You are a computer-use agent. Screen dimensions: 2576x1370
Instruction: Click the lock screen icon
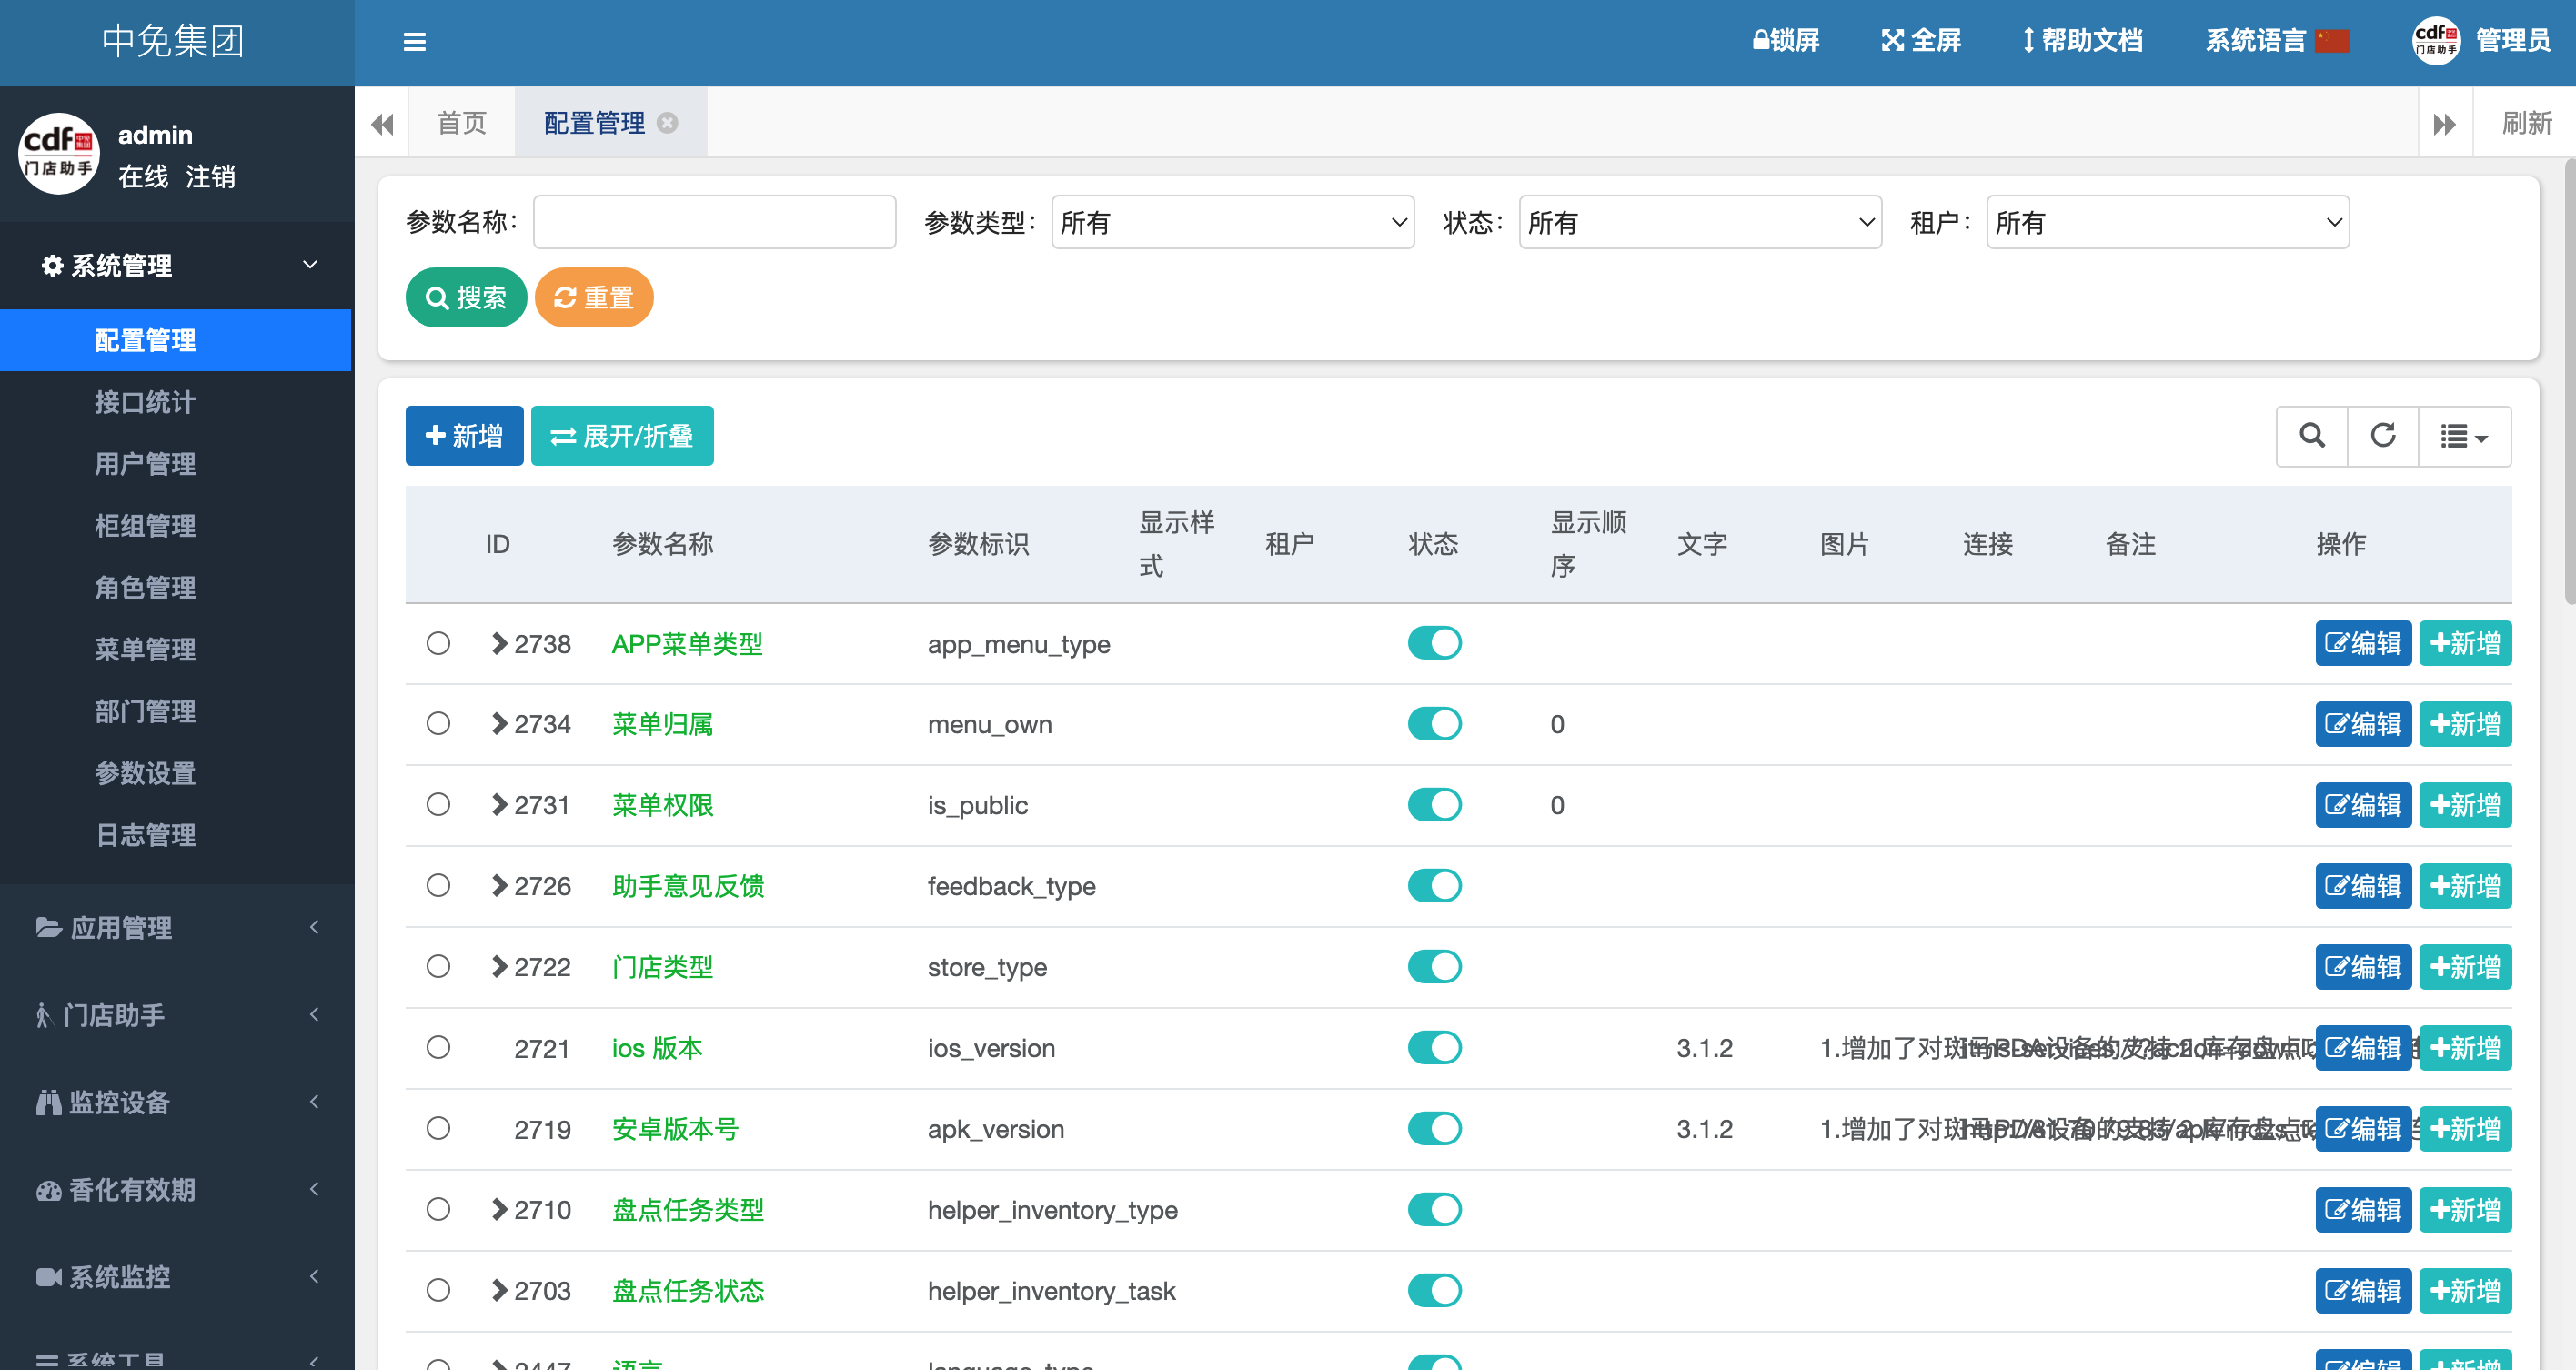click(x=1761, y=41)
